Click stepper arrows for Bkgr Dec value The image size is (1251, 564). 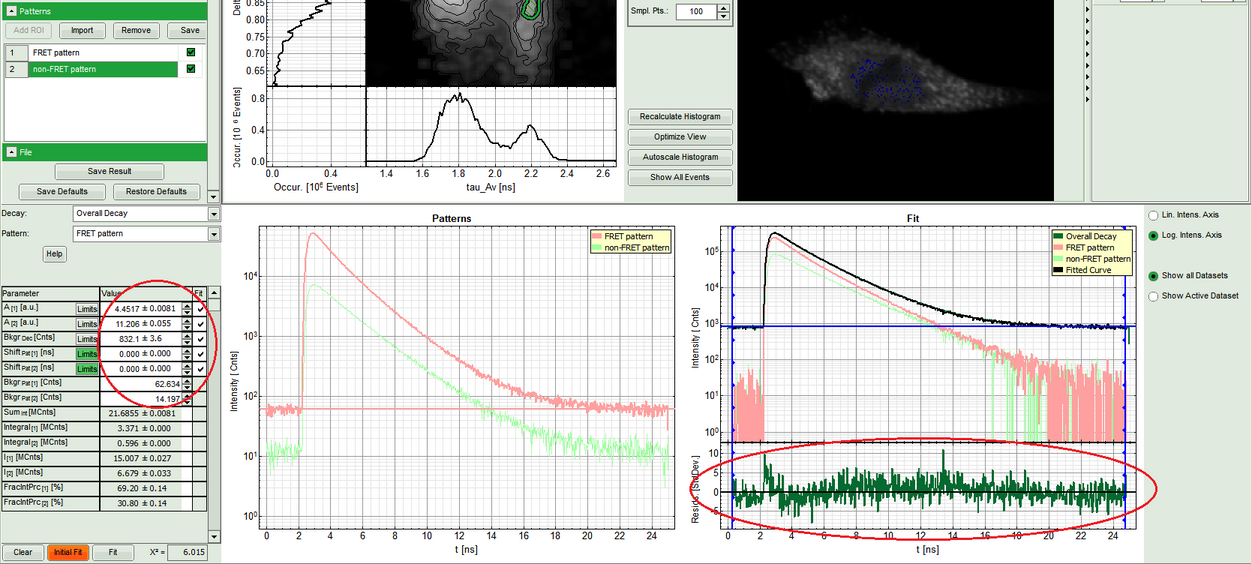[x=187, y=339]
